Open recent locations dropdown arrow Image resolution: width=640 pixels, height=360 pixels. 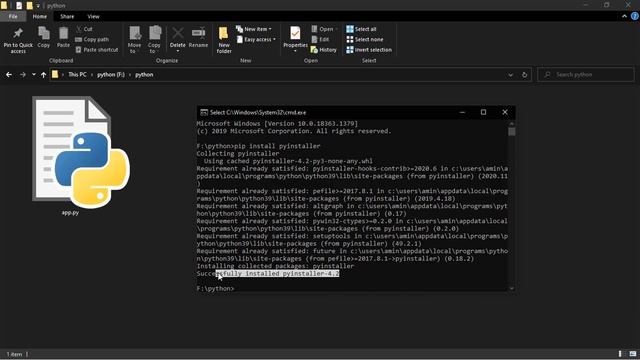coord(33,75)
